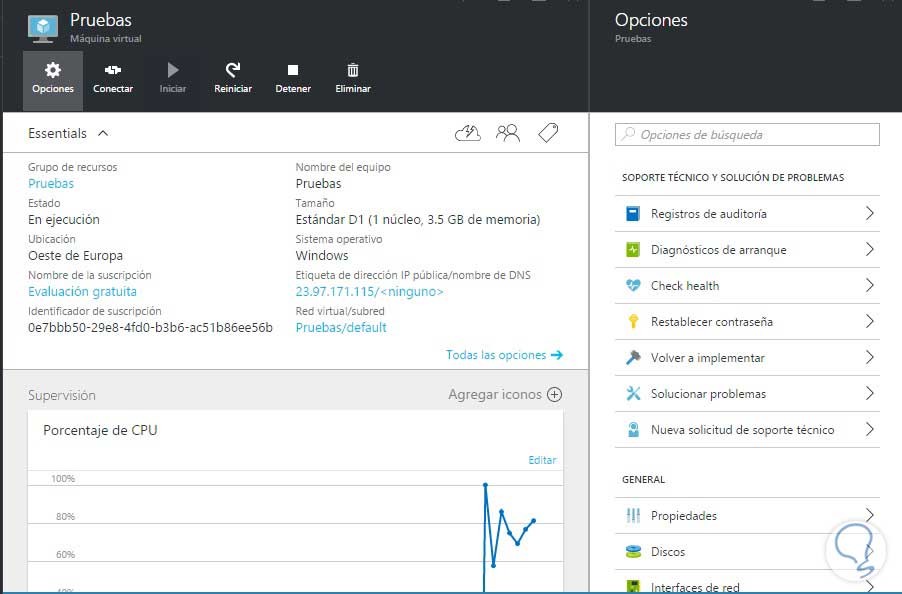Open the Diagnósticos de arranque chevron
This screenshot has width=902, height=594.
[x=869, y=249]
